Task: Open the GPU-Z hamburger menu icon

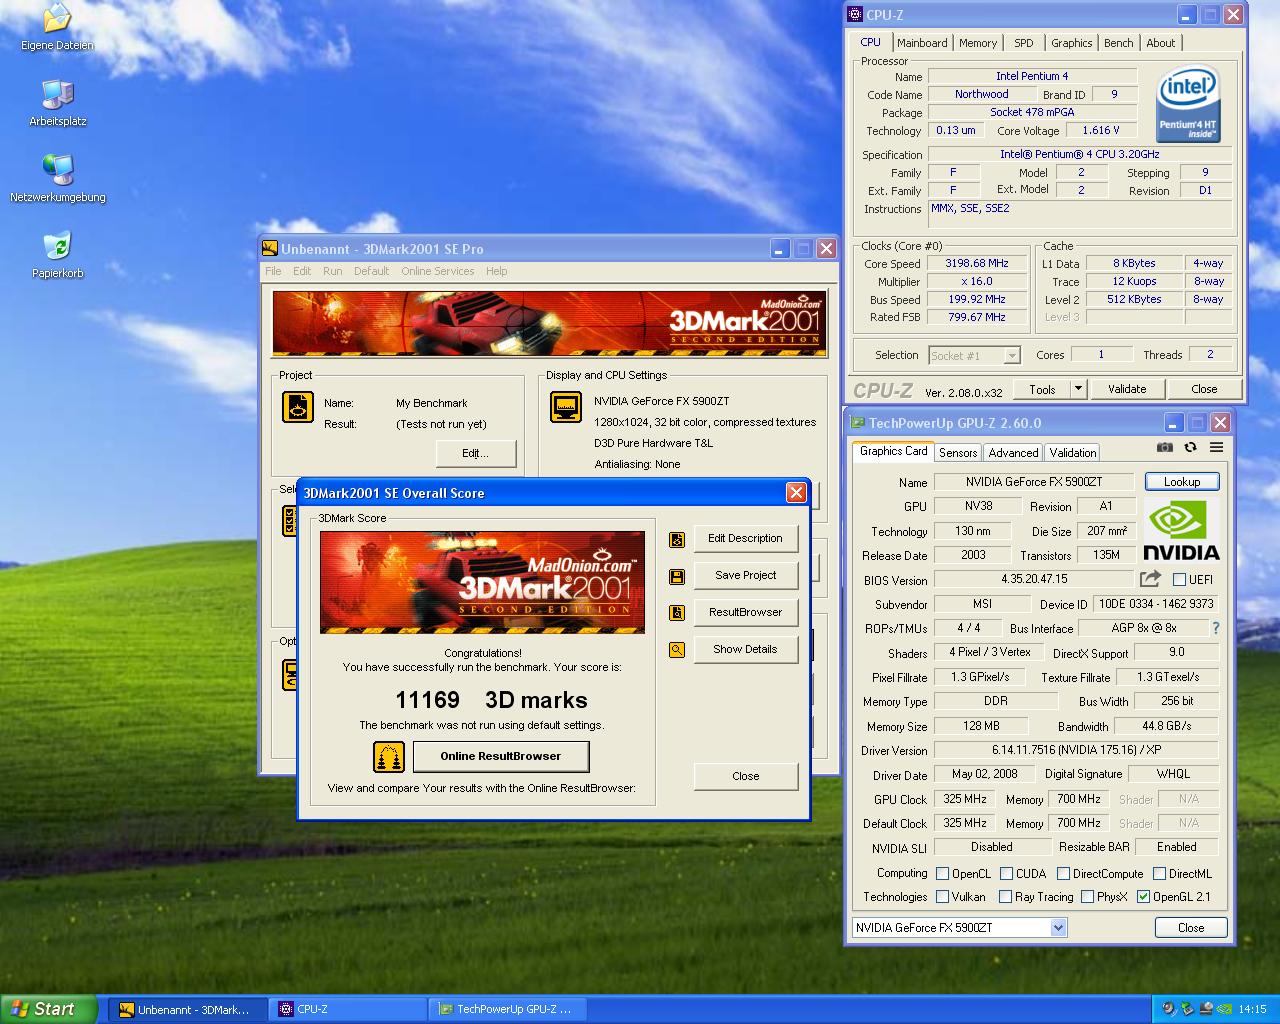Action: pyautogui.click(x=1216, y=447)
